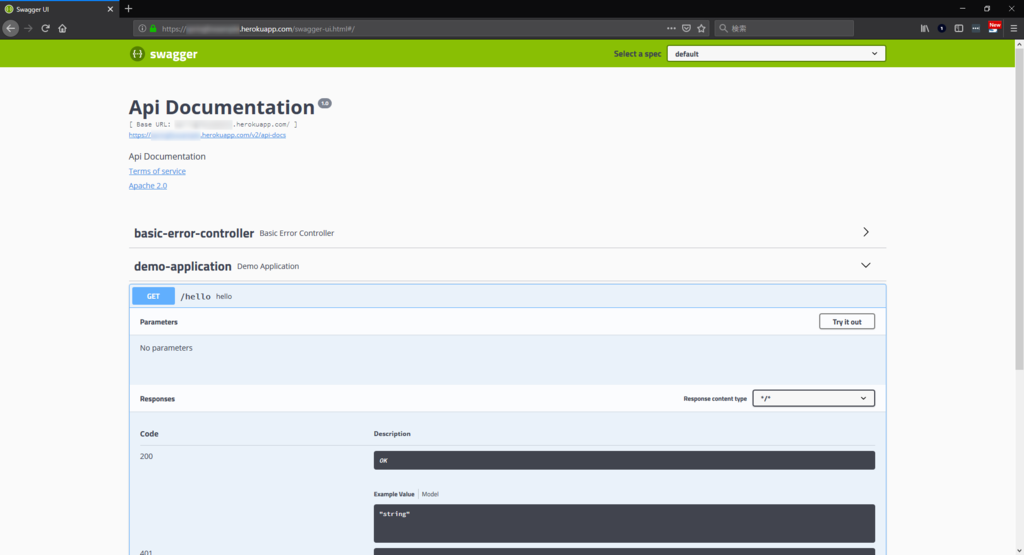Click the OK response description bar

click(624, 460)
